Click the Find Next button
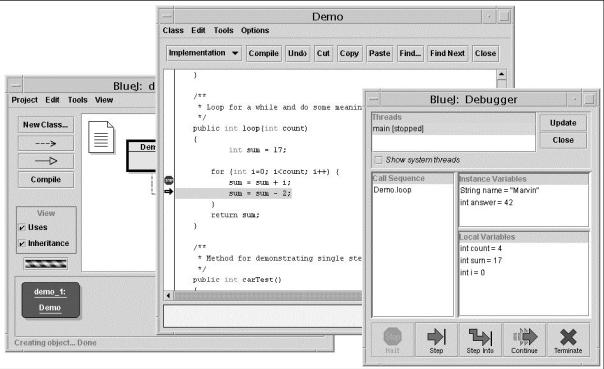604x369 pixels. tap(447, 53)
